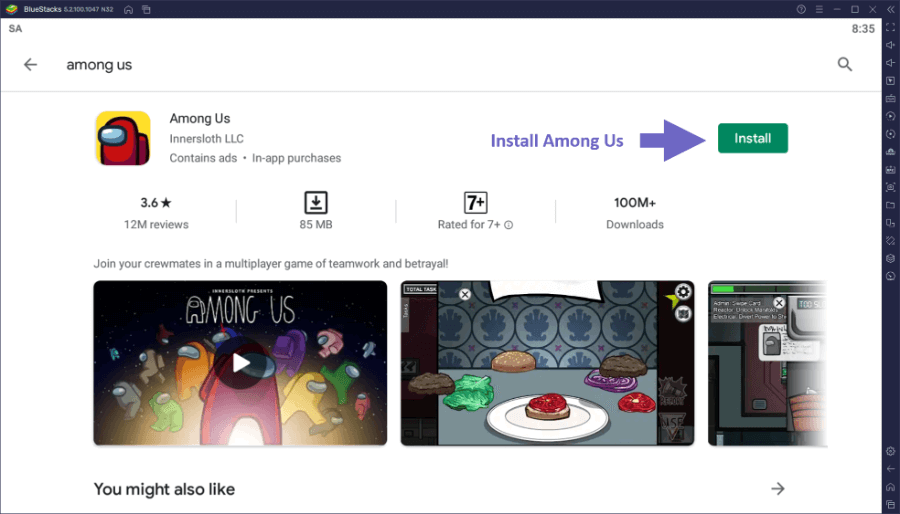Collapse the BlueStacks sidebar with double chevron
The height and width of the screenshot is (514, 900).
point(890,9)
